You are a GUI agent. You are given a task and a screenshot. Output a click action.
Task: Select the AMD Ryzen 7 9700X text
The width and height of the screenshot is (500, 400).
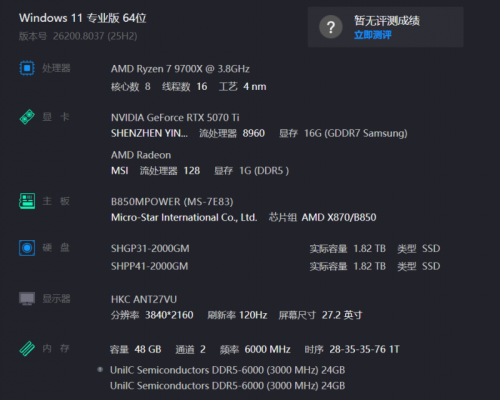click(x=157, y=69)
